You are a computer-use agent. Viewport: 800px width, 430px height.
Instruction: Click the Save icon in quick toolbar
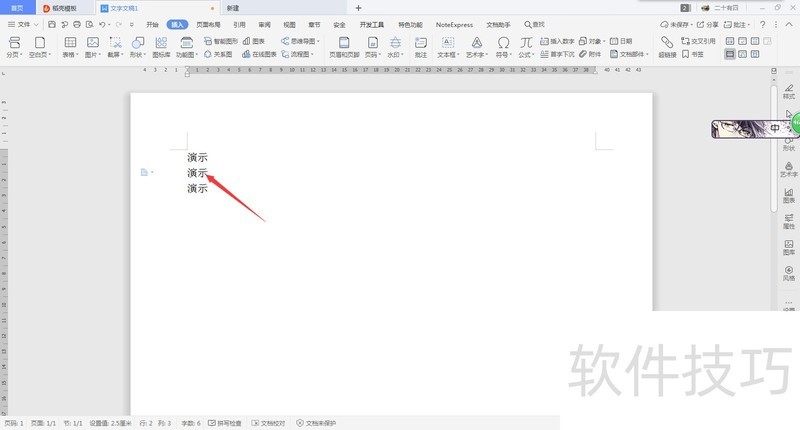pyautogui.click(x=52, y=24)
